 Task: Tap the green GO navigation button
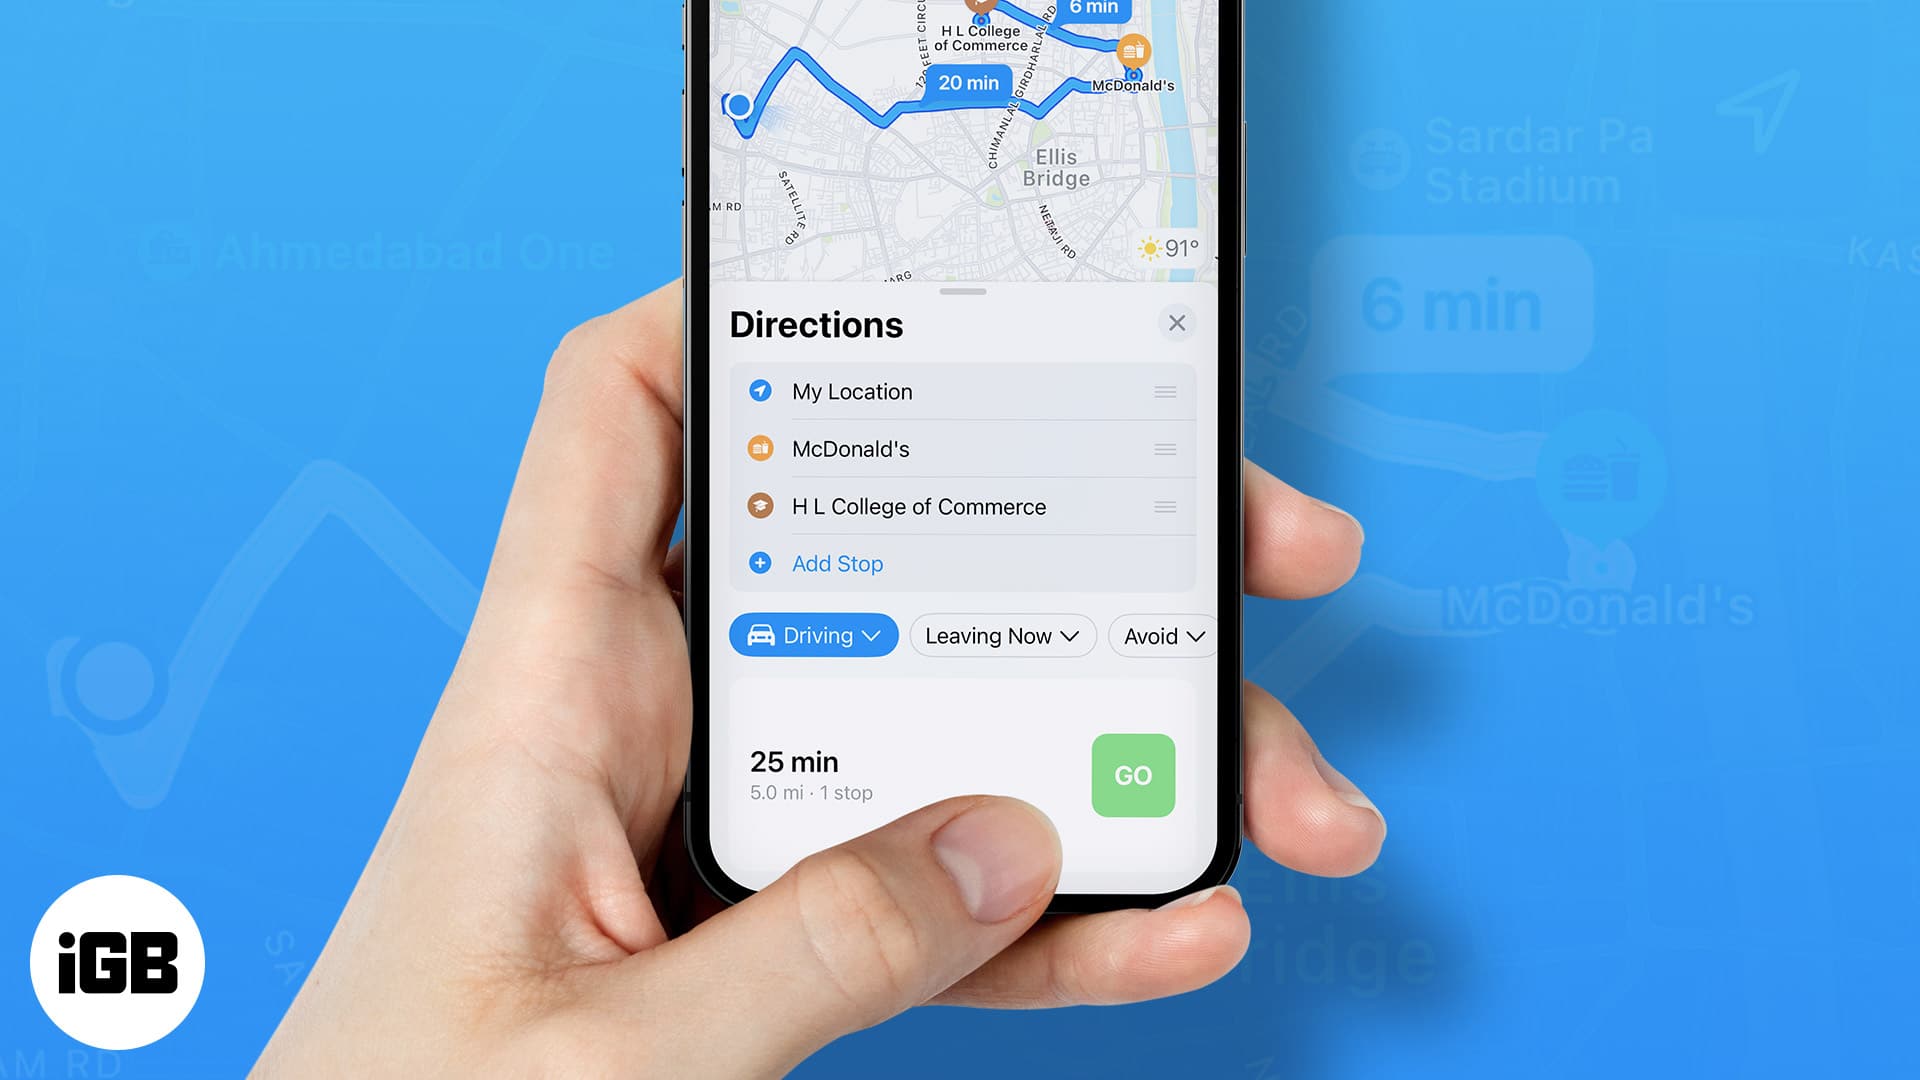coord(1131,774)
